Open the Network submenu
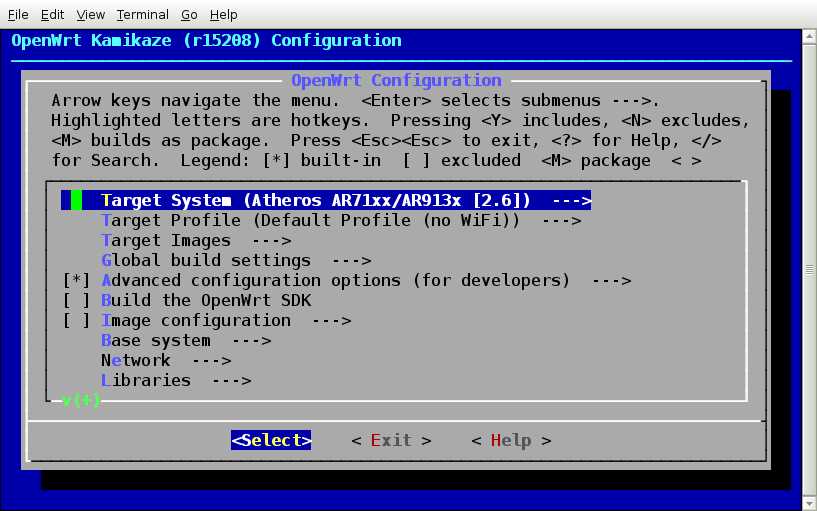Image resolution: width=817 pixels, height=511 pixels. (x=166, y=360)
